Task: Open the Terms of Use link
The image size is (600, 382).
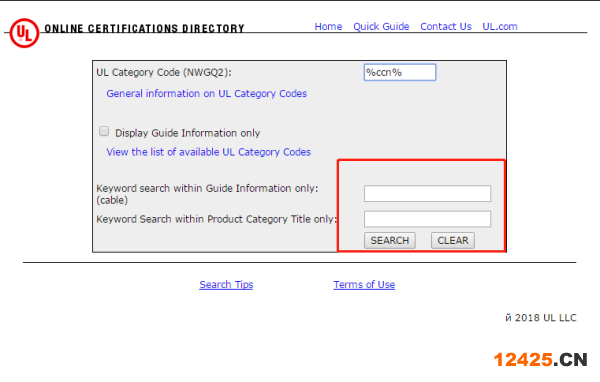Action: coord(364,284)
